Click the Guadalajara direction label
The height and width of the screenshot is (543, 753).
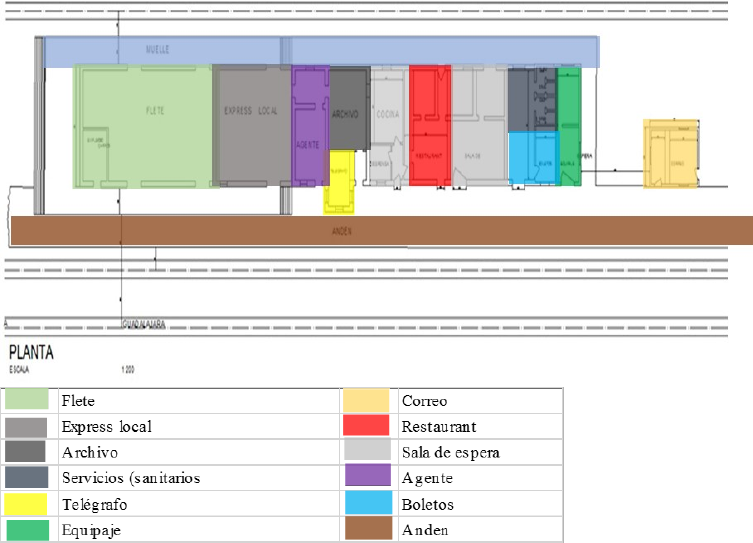(143, 324)
